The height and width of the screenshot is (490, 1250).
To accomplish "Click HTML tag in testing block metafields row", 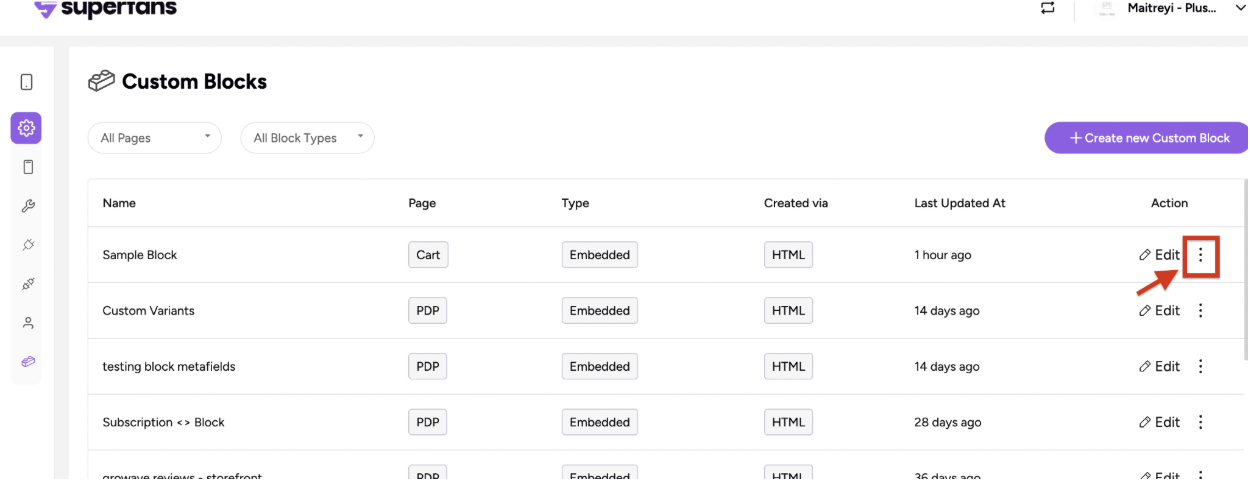I will click(x=789, y=367).
